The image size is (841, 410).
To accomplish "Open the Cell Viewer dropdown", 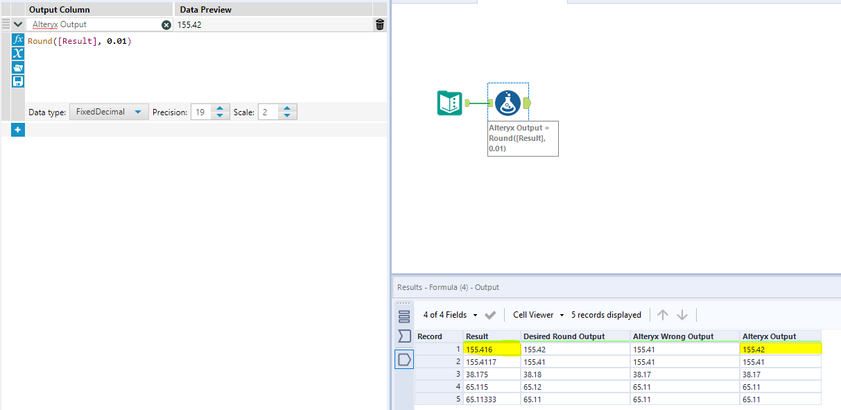I will [x=538, y=315].
